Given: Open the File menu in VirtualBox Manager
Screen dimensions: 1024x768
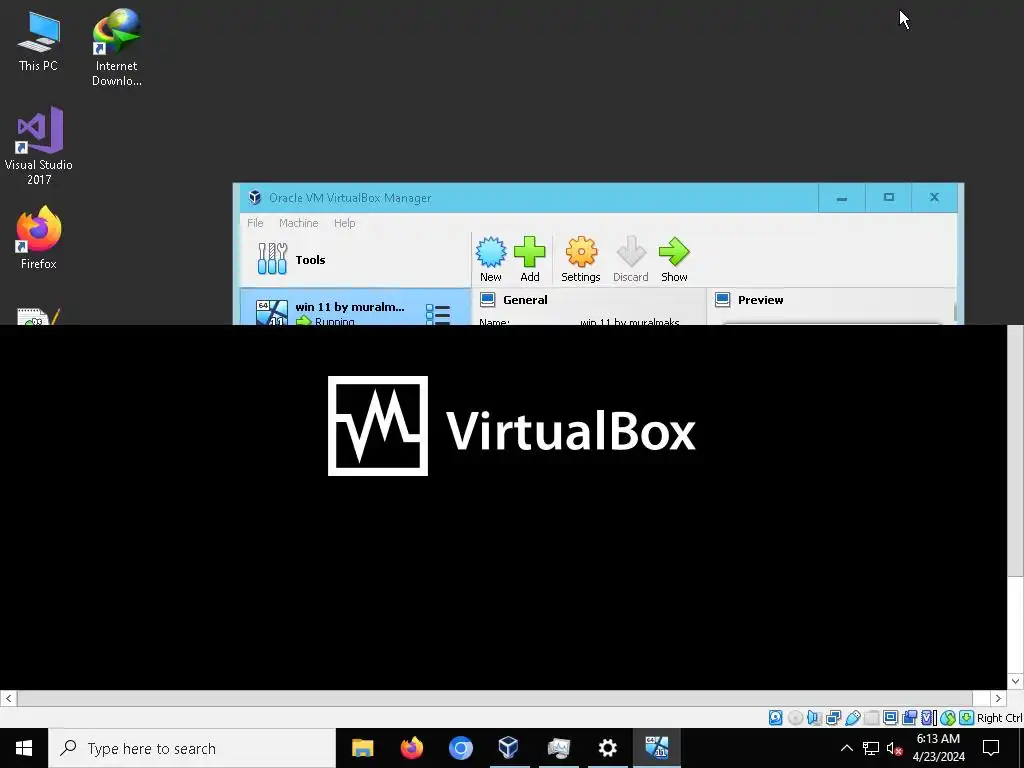Looking at the screenshot, I should 255,223.
